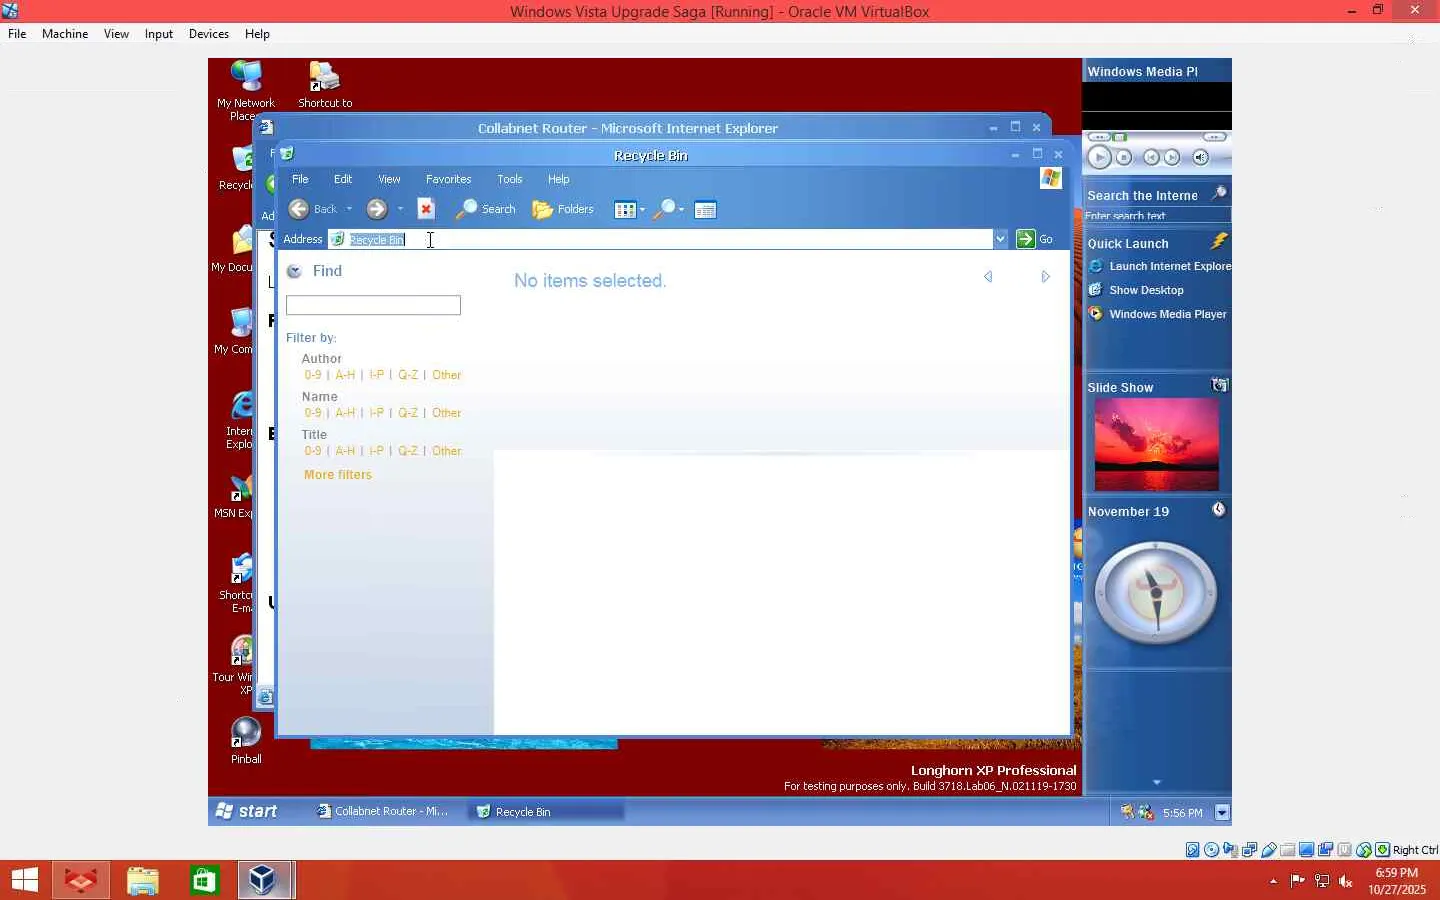
Task: Stop playback in sidebar media player
Action: [1124, 157]
